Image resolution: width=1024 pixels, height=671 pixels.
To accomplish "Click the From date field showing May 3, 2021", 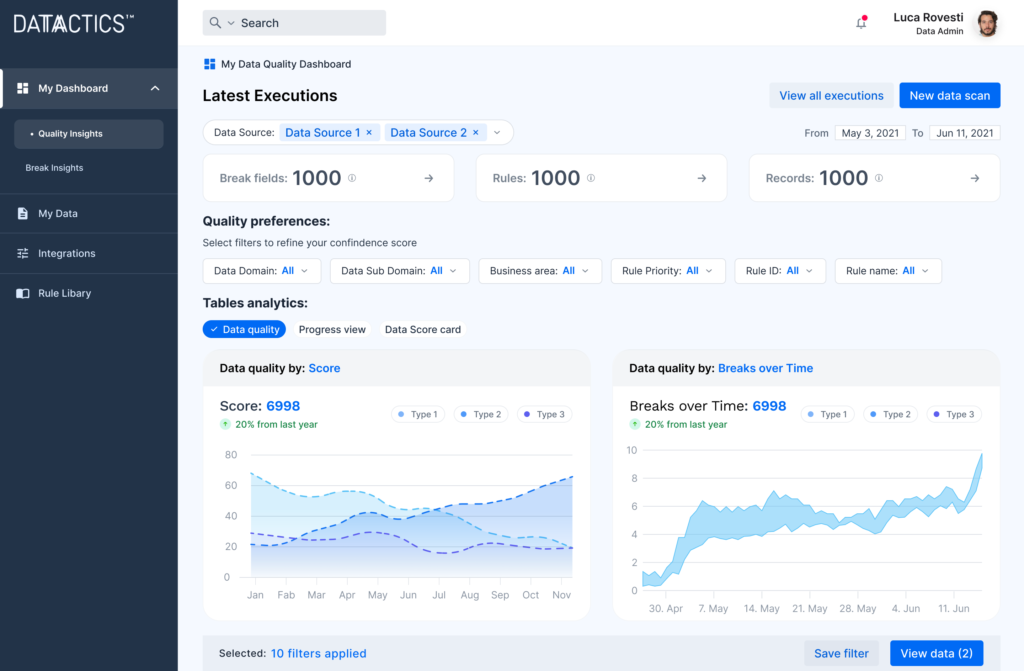I will point(870,131).
